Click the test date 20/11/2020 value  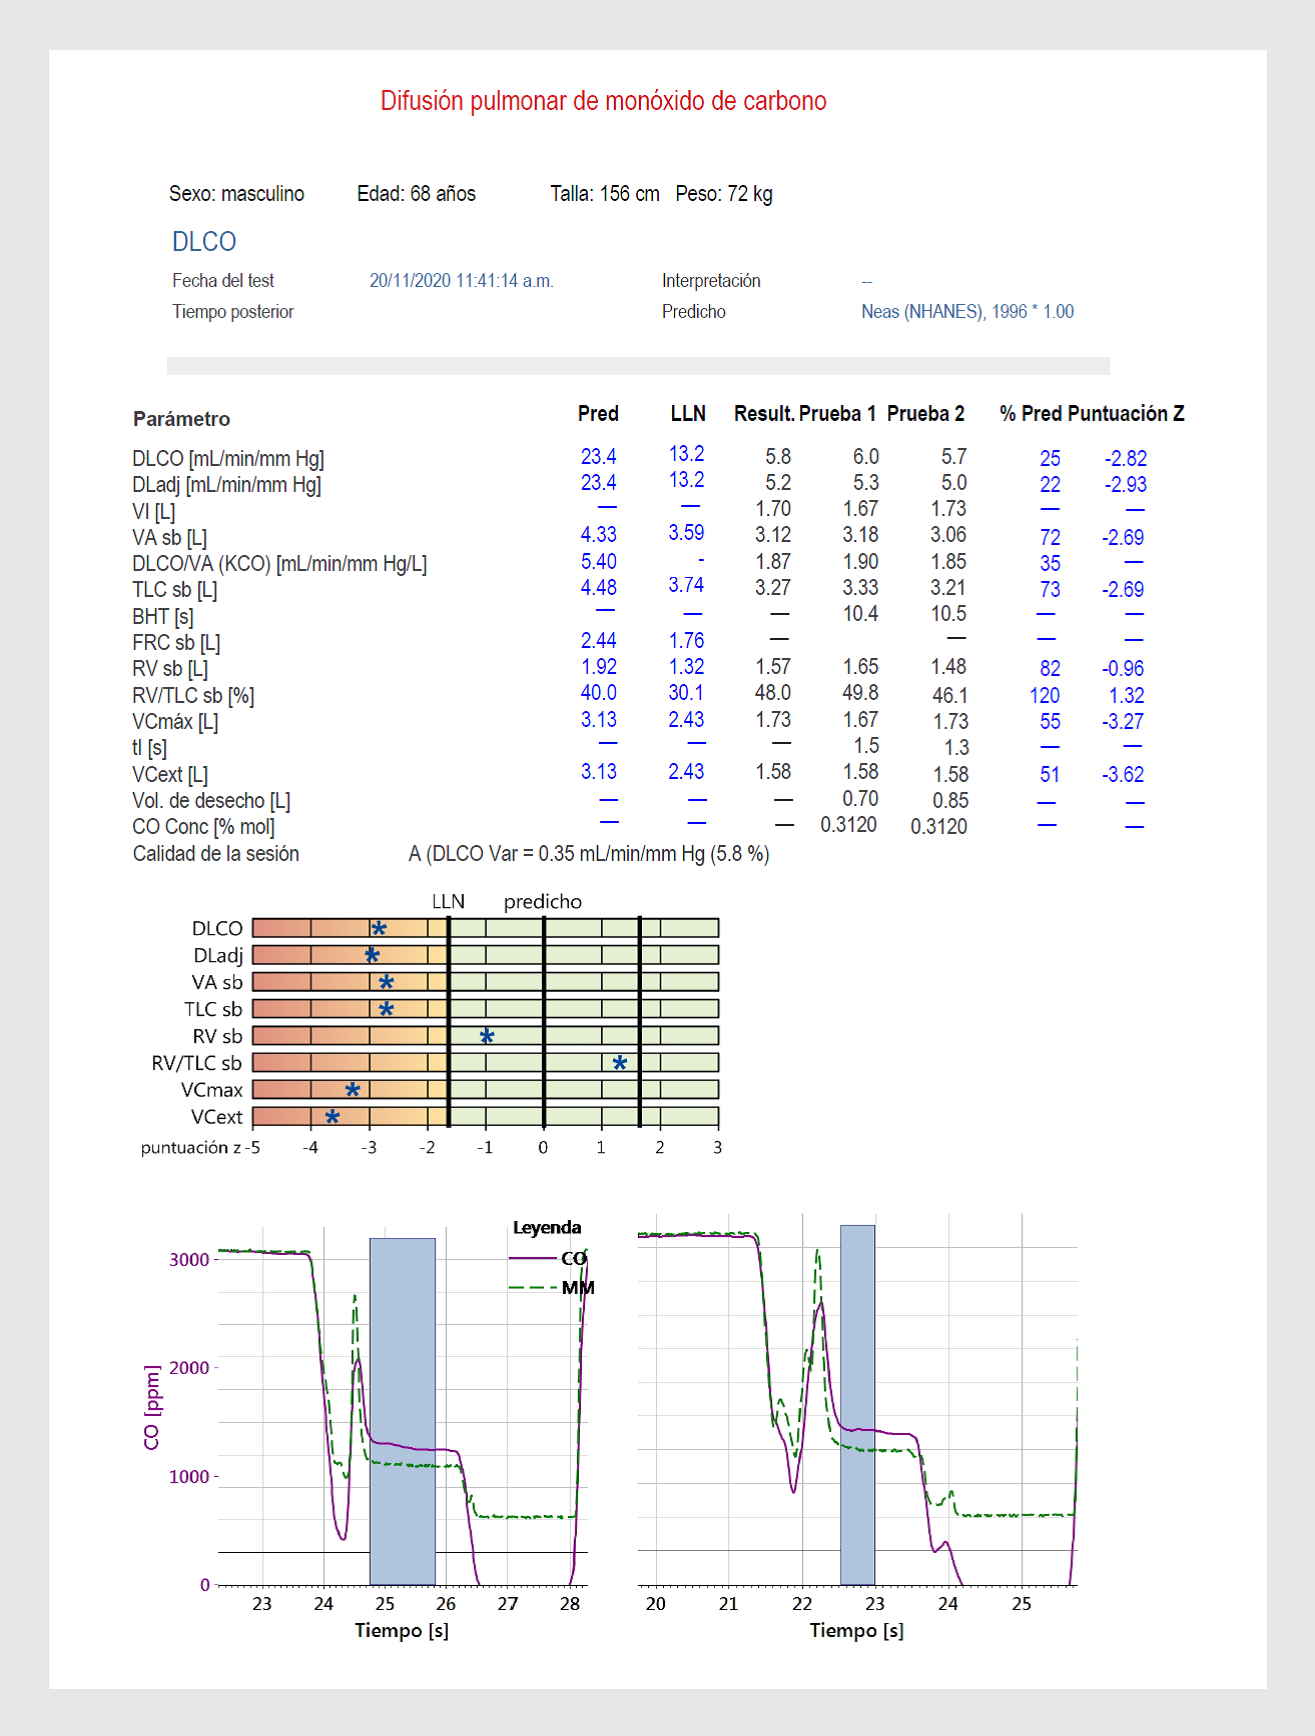(461, 281)
